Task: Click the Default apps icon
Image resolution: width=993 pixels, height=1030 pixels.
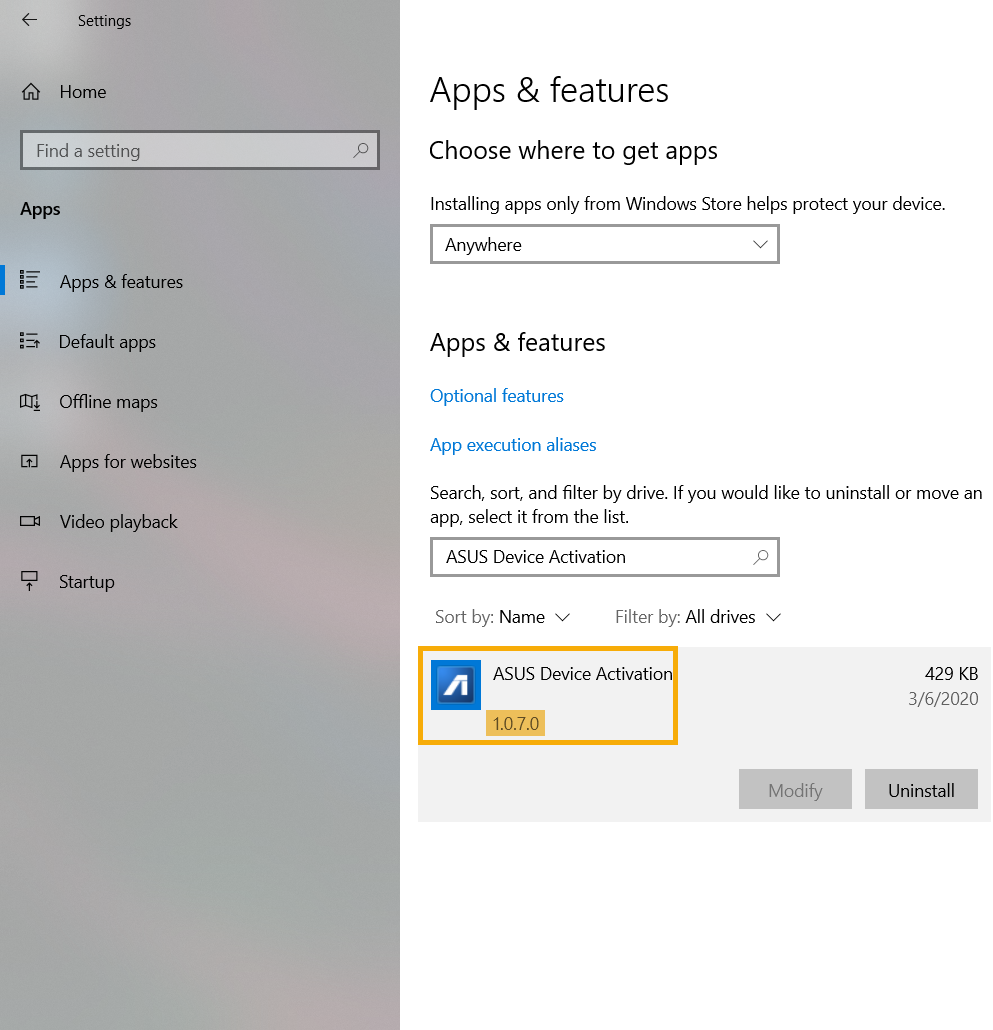Action: click(x=30, y=341)
